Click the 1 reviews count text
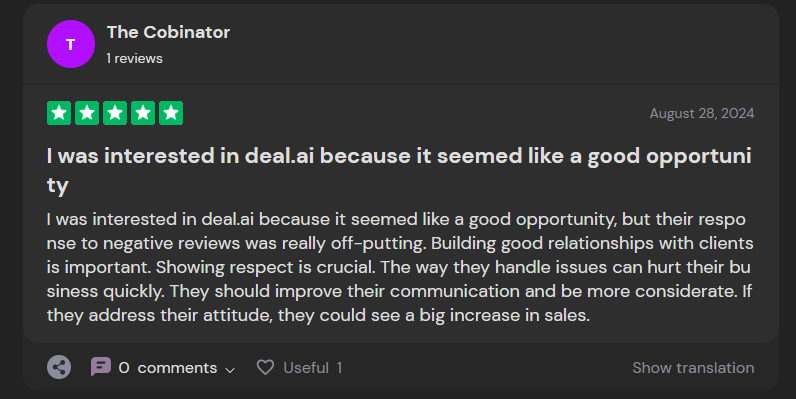The height and width of the screenshot is (399, 796). pos(135,58)
